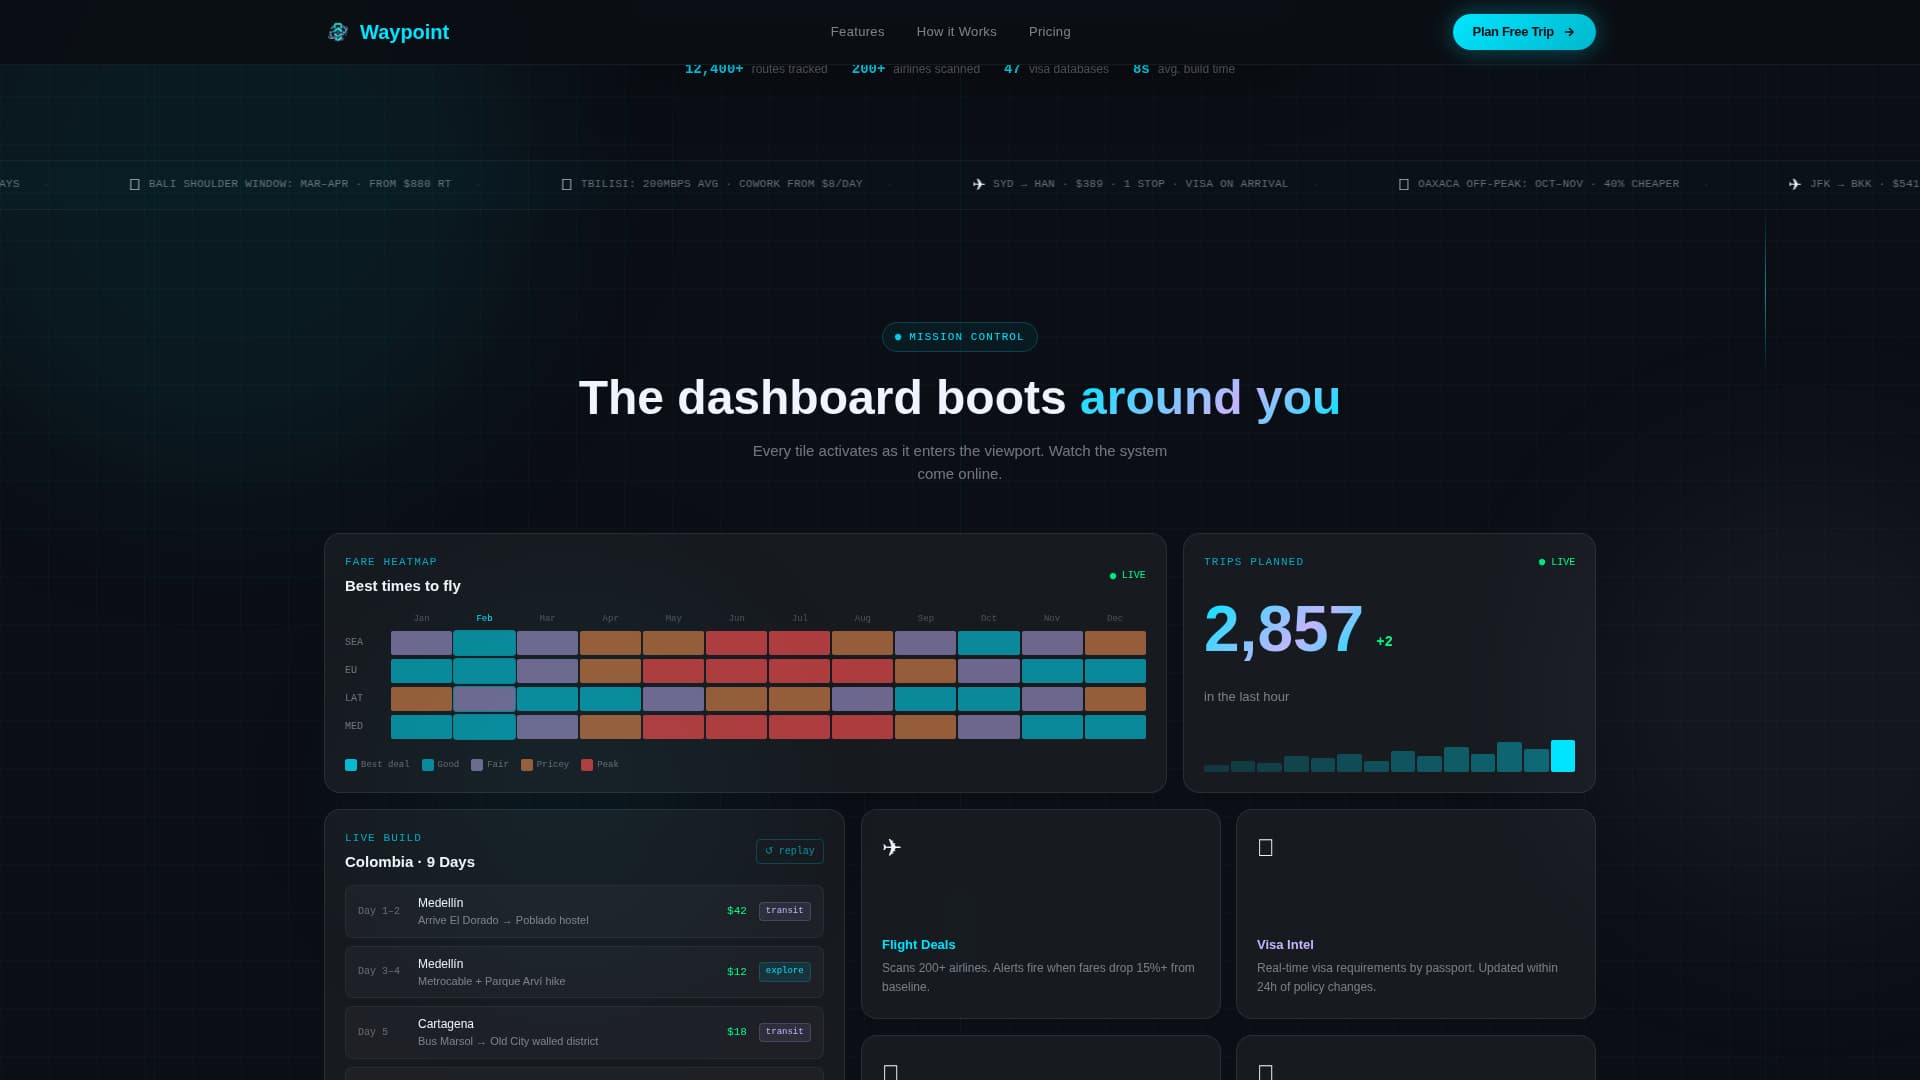The width and height of the screenshot is (1920, 1080).
Task: Click the 200+ airlines scanned stat
Action: 915,69
